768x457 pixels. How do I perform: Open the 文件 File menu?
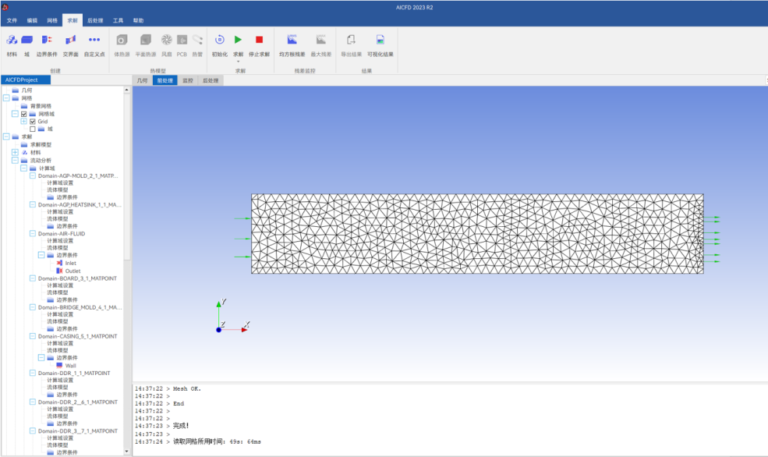point(12,21)
